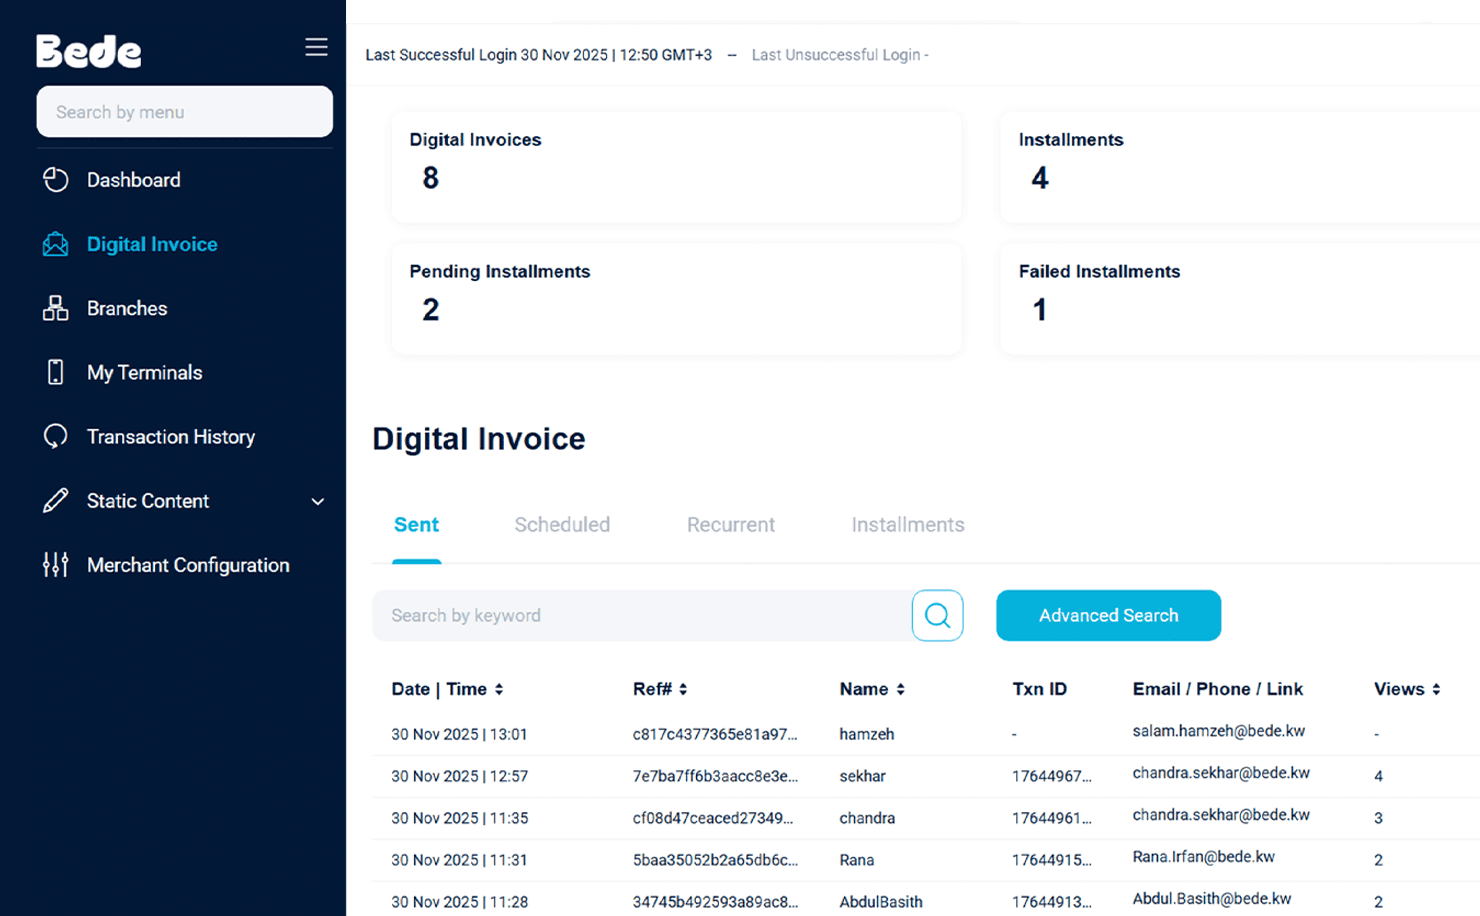Click the Ref# column sort control

coord(683,689)
